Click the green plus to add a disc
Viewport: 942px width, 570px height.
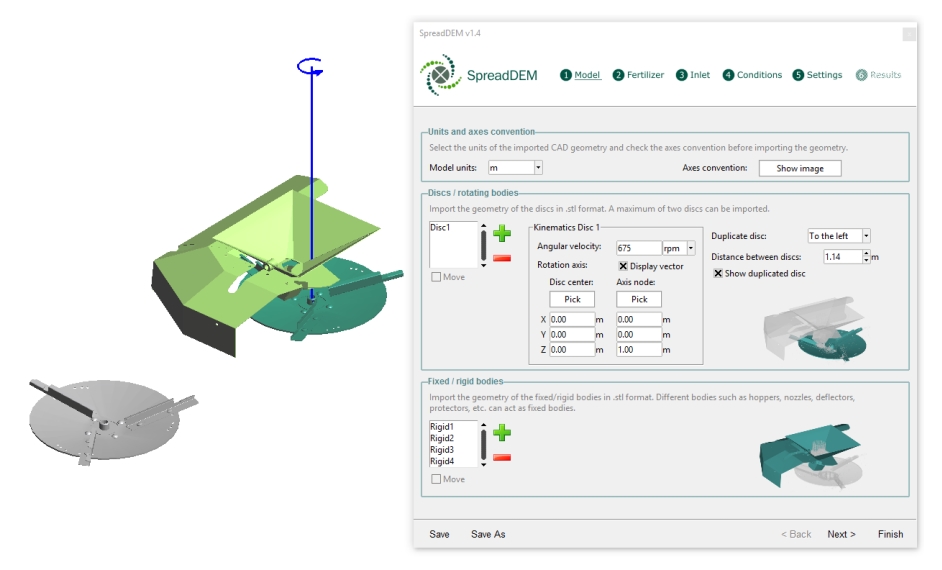pyautogui.click(x=502, y=235)
